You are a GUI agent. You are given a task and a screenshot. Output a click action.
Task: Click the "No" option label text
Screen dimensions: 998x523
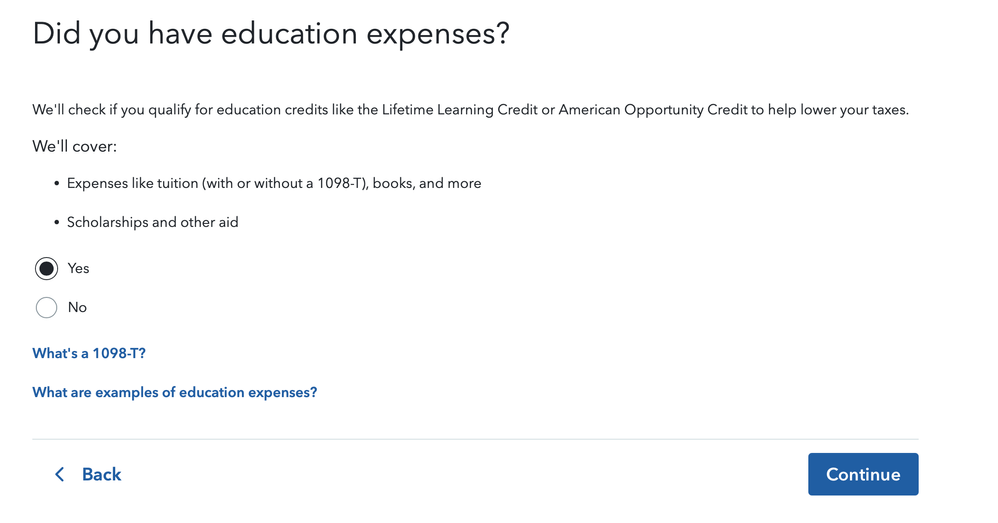77,307
